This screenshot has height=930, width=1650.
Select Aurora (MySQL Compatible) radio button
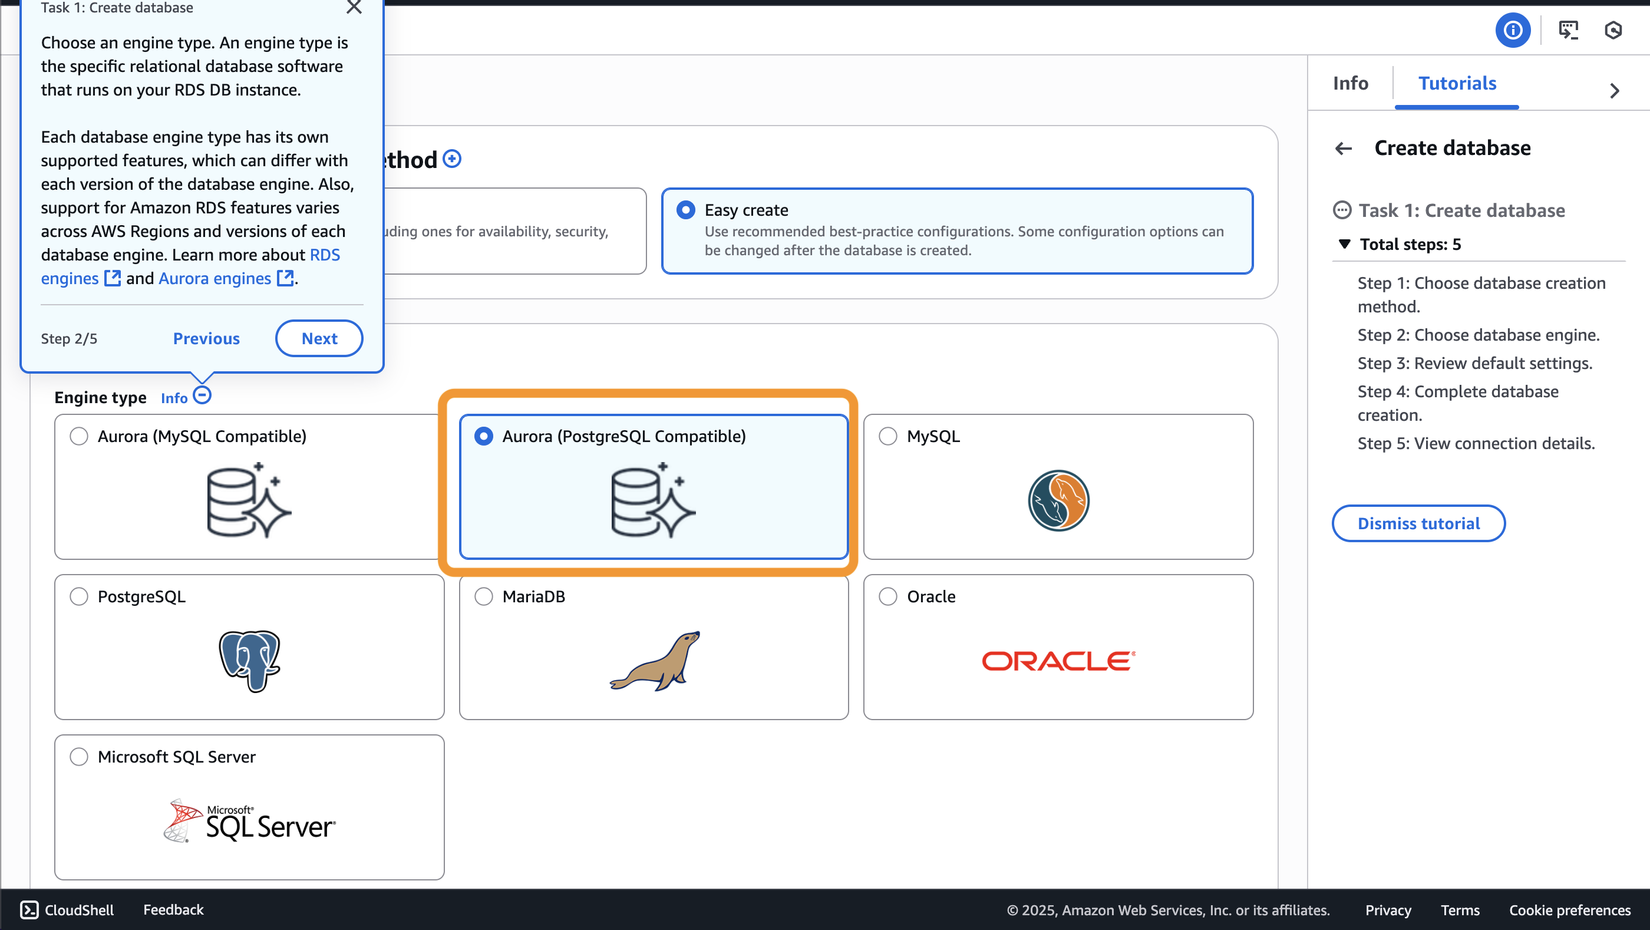pos(79,436)
